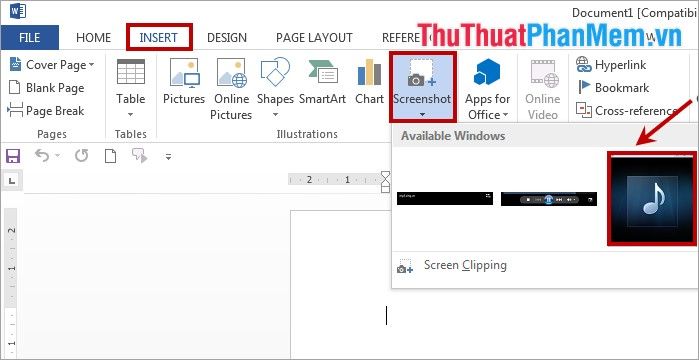Image resolution: width=699 pixels, height=360 pixels.
Task: Expand the Shapes dropdown arrow
Action: click(x=275, y=115)
